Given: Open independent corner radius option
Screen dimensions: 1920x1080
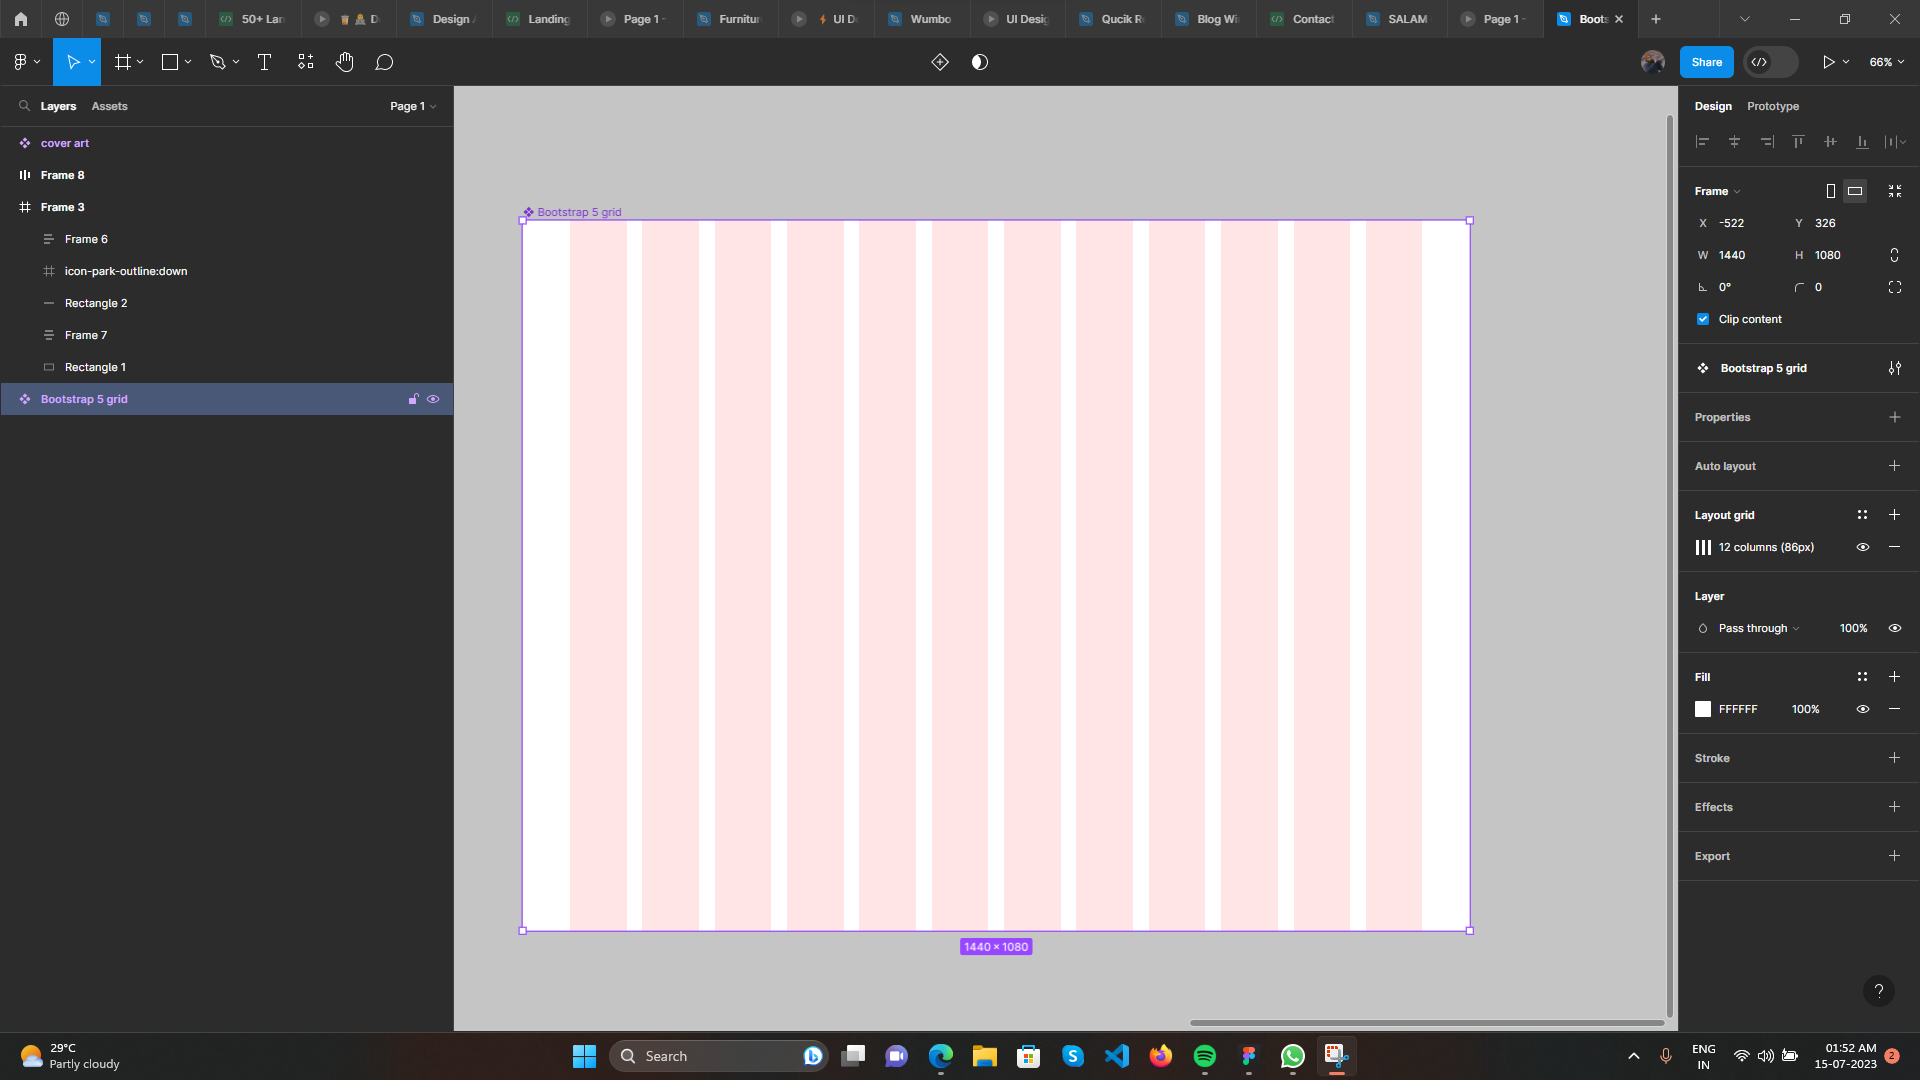Looking at the screenshot, I should 1895,287.
